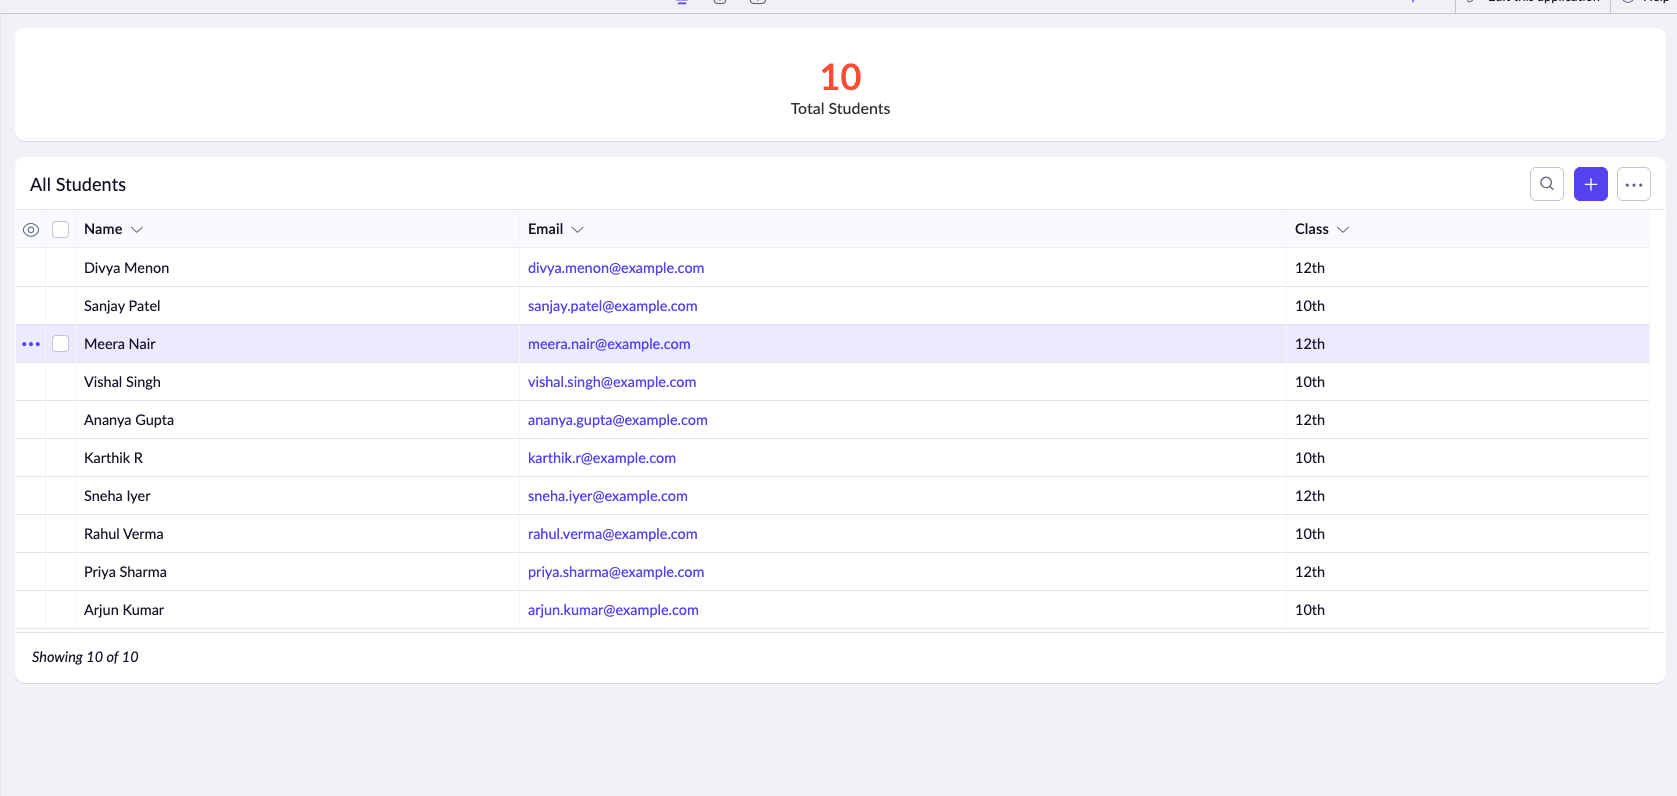The image size is (1677, 796).
Task: Click the 10th class cell for Rahul Verma
Action: point(1467,534)
